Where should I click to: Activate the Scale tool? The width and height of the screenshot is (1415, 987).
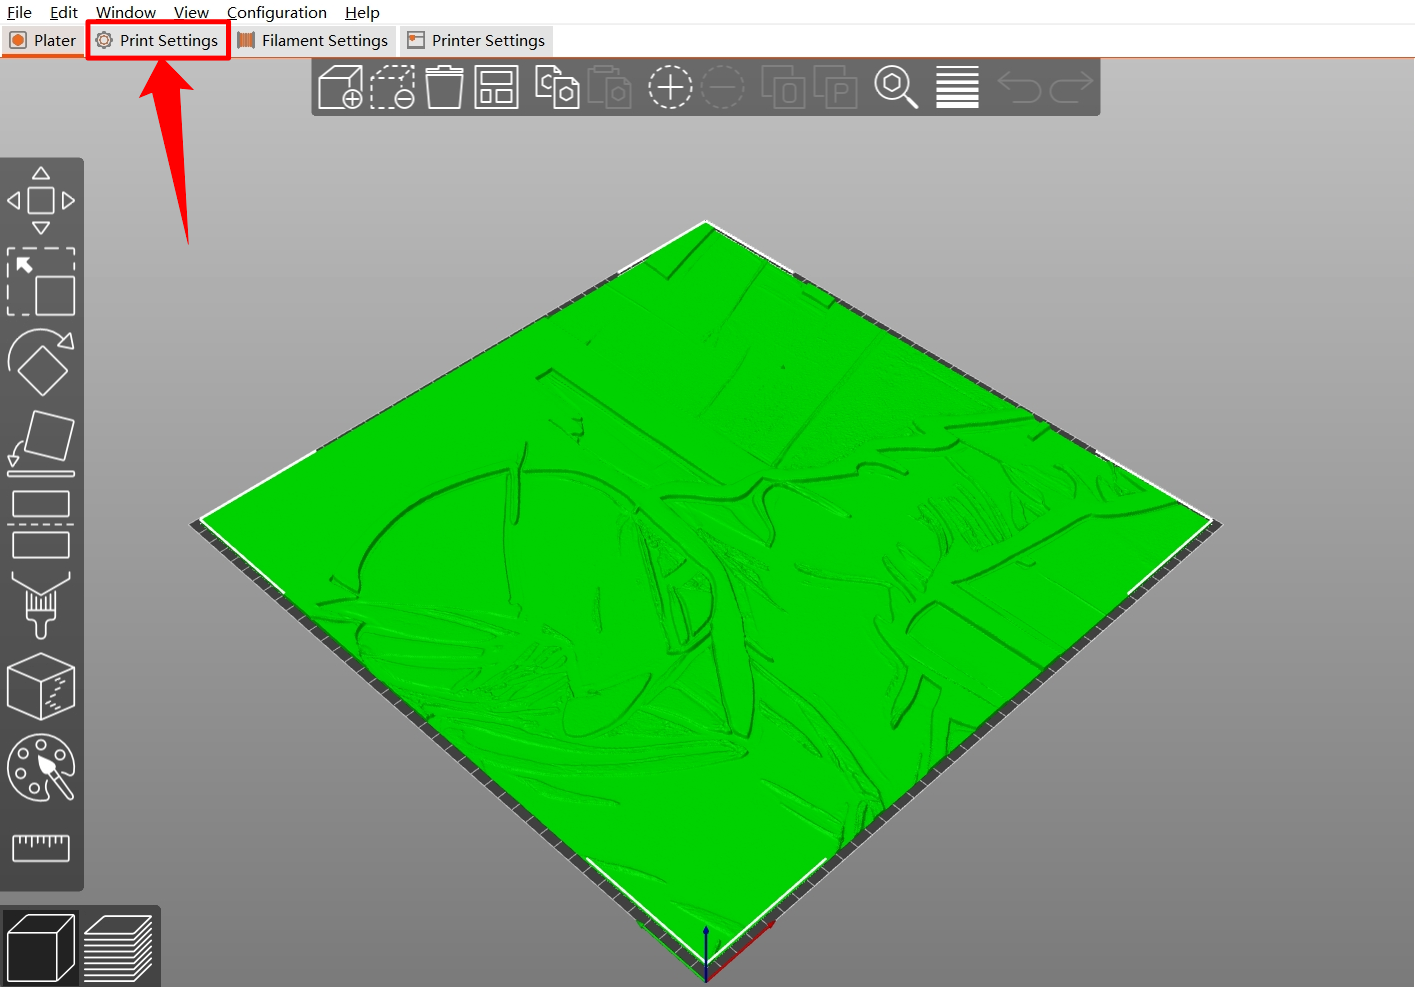(42, 281)
